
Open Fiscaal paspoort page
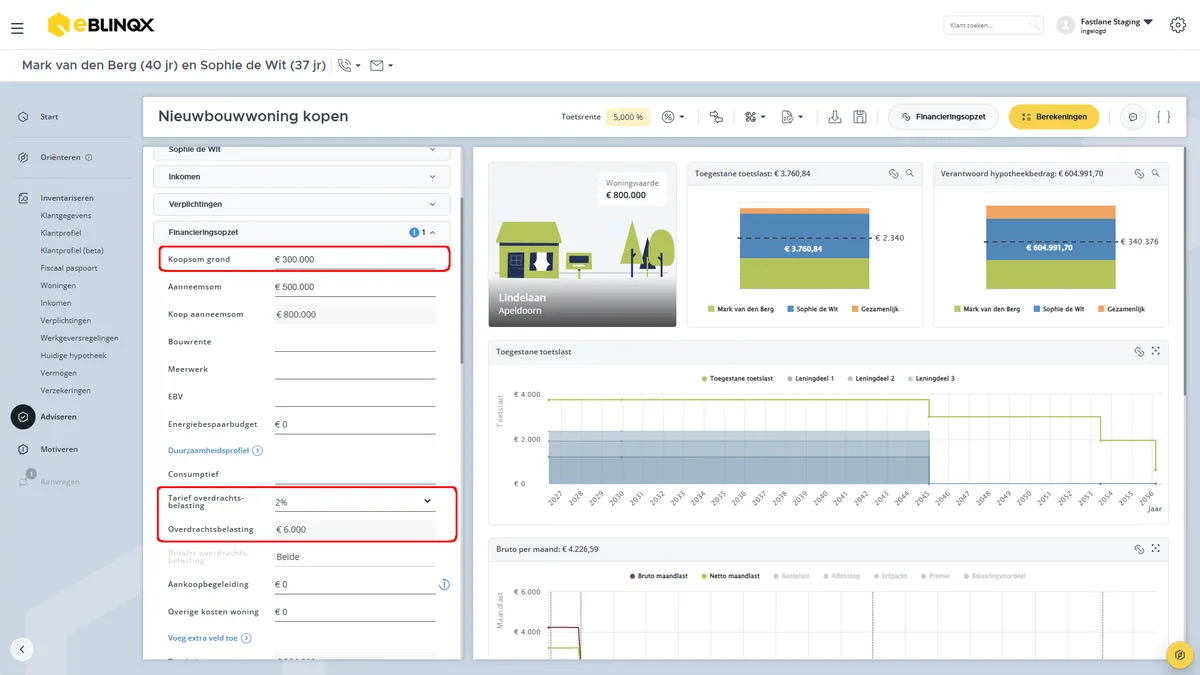pyautogui.click(x=69, y=268)
